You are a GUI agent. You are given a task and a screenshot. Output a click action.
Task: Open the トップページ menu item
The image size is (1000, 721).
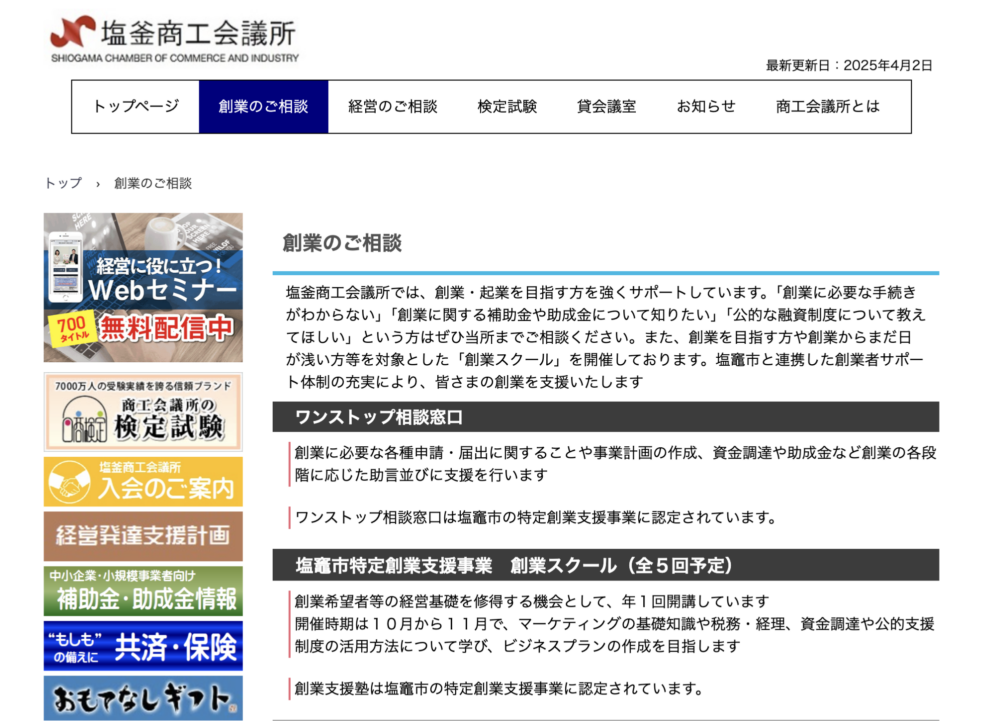coord(136,106)
